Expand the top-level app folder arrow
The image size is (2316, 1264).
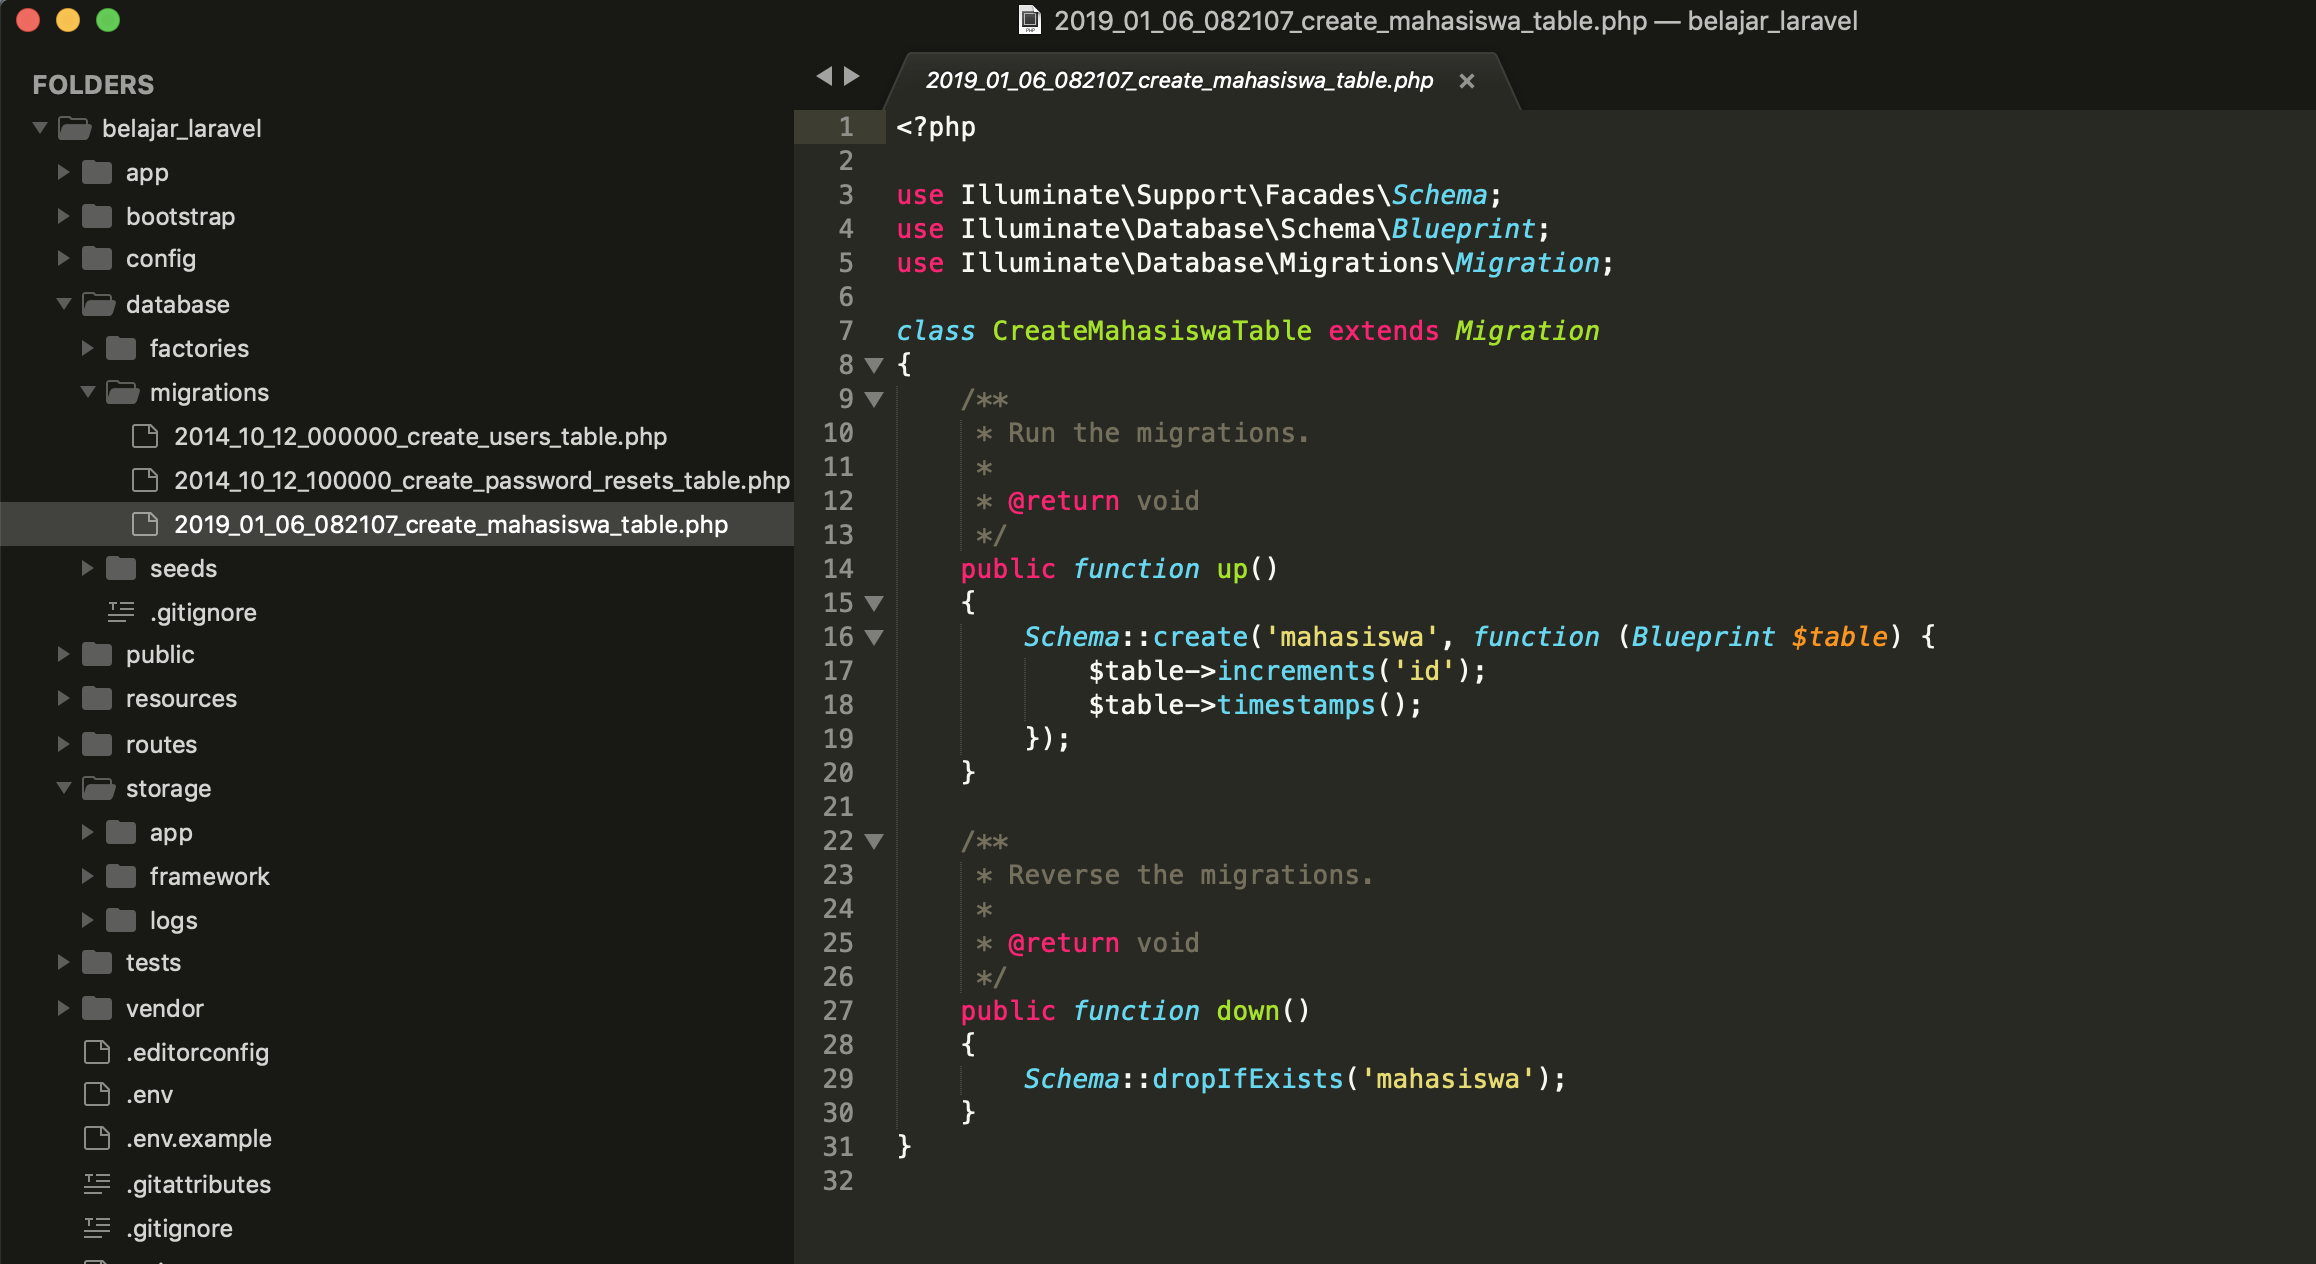click(63, 172)
